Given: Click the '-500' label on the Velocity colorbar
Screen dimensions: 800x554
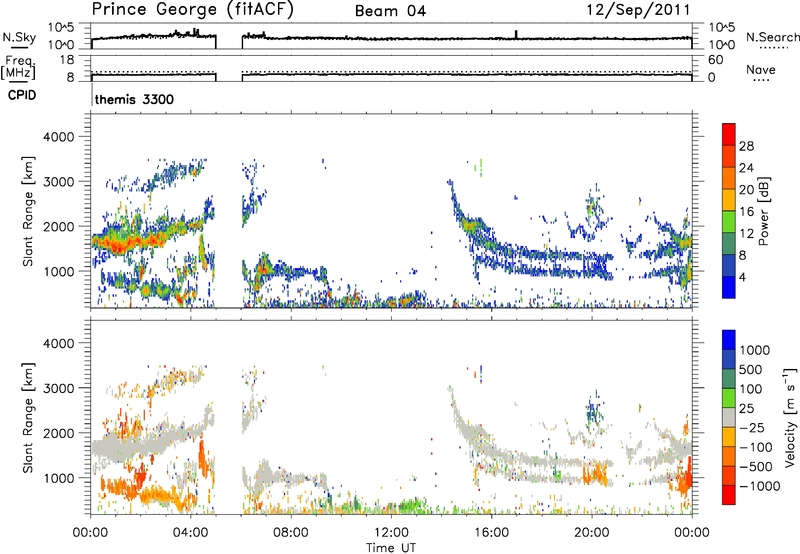Looking at the screenshot, I should [756, 467].
